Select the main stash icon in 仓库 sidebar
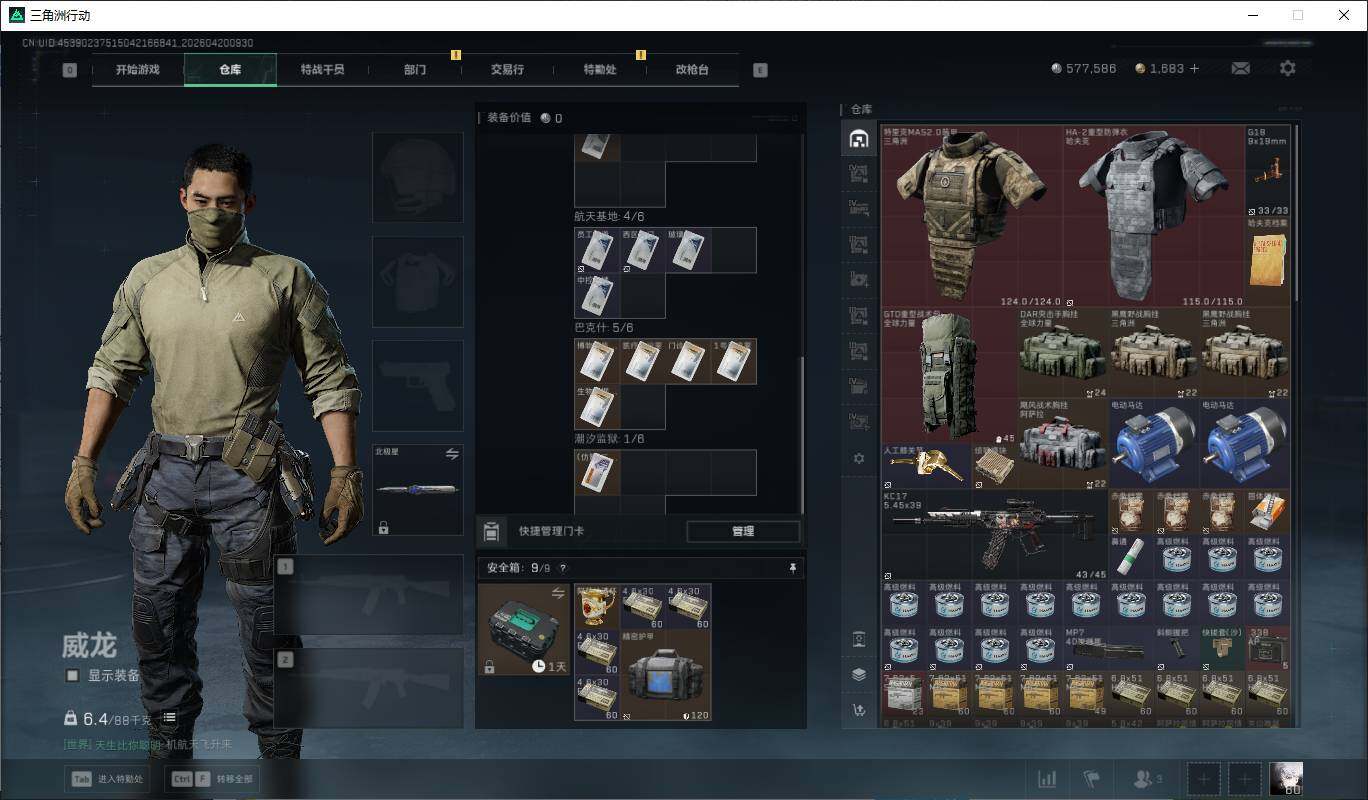The width and height of the screenshot is (1368, 800). pos(858,139)
